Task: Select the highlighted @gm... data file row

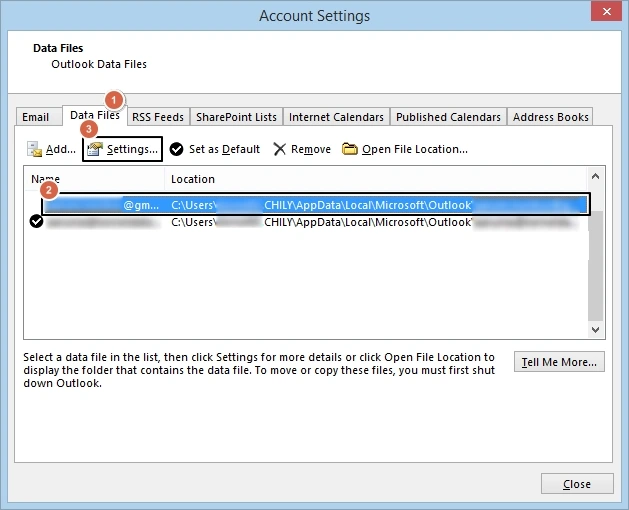Action: [x=315, y=205]
